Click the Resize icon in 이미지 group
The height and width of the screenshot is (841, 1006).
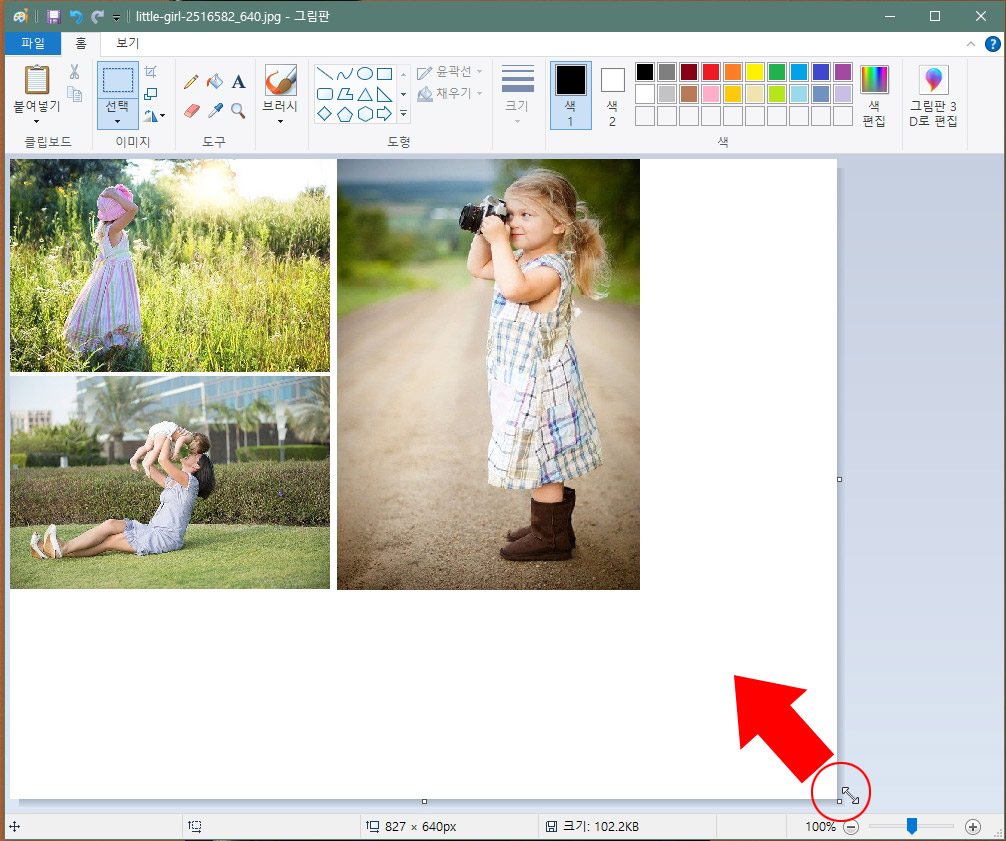[150, 94]
